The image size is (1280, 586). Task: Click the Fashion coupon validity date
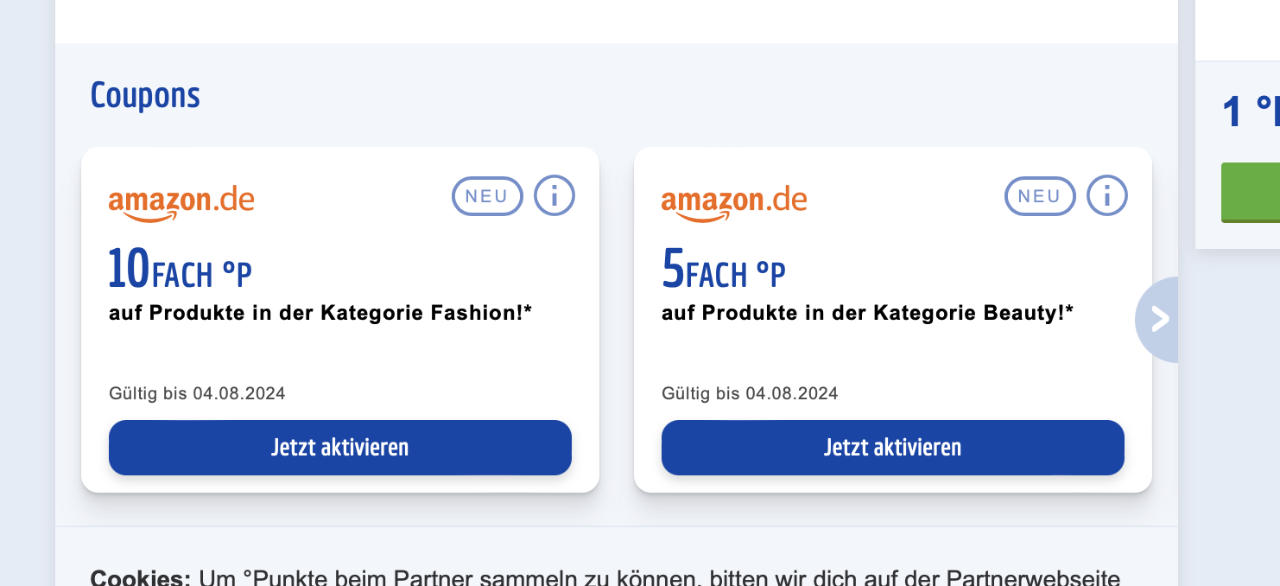[197, 394]
